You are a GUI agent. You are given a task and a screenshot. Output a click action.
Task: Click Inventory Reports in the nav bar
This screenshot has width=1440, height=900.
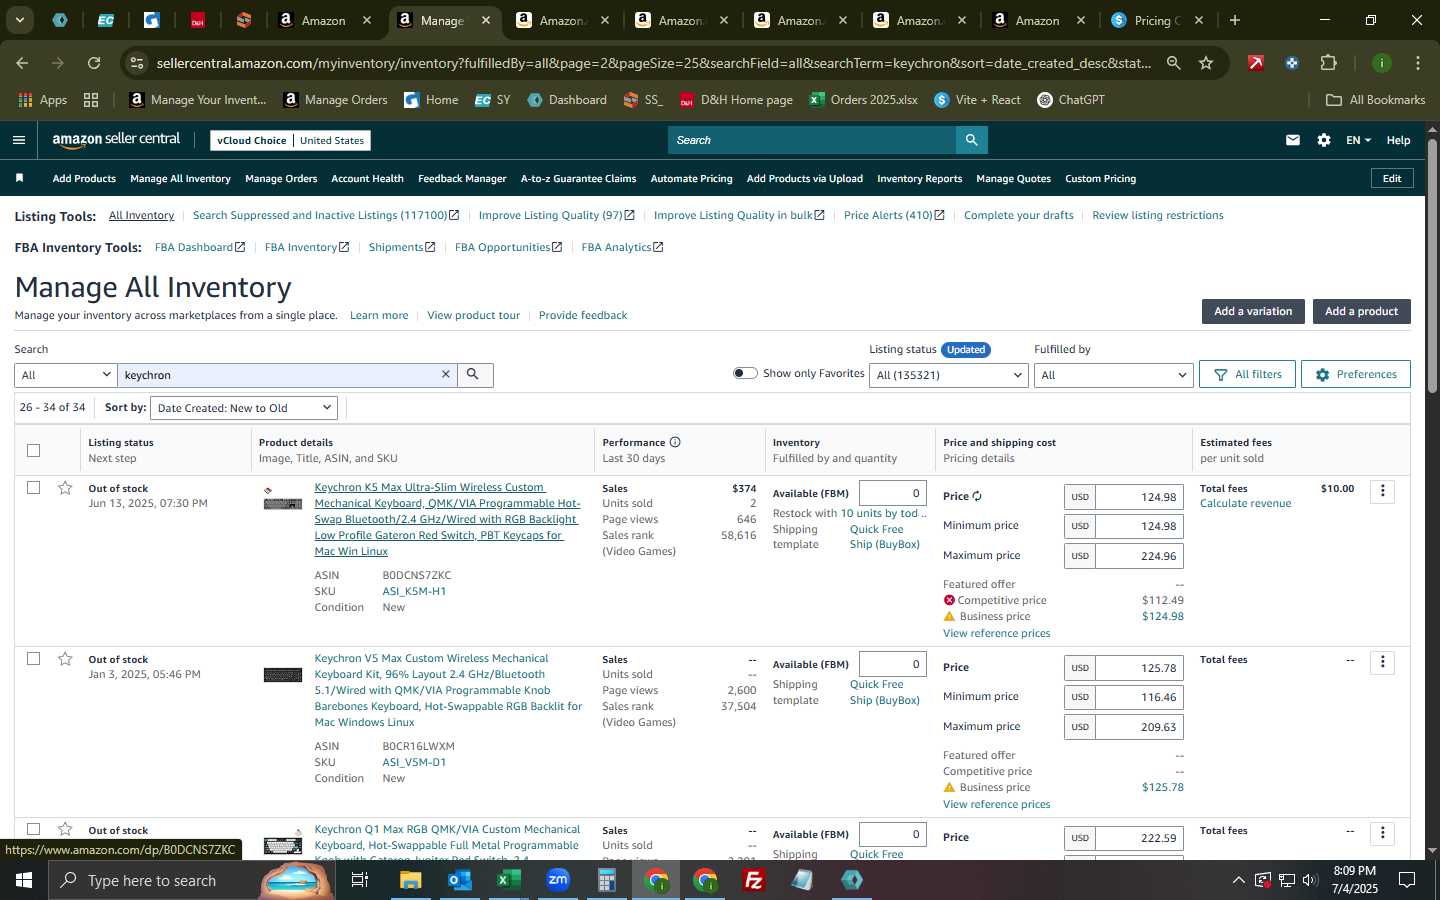pos(919,178)
